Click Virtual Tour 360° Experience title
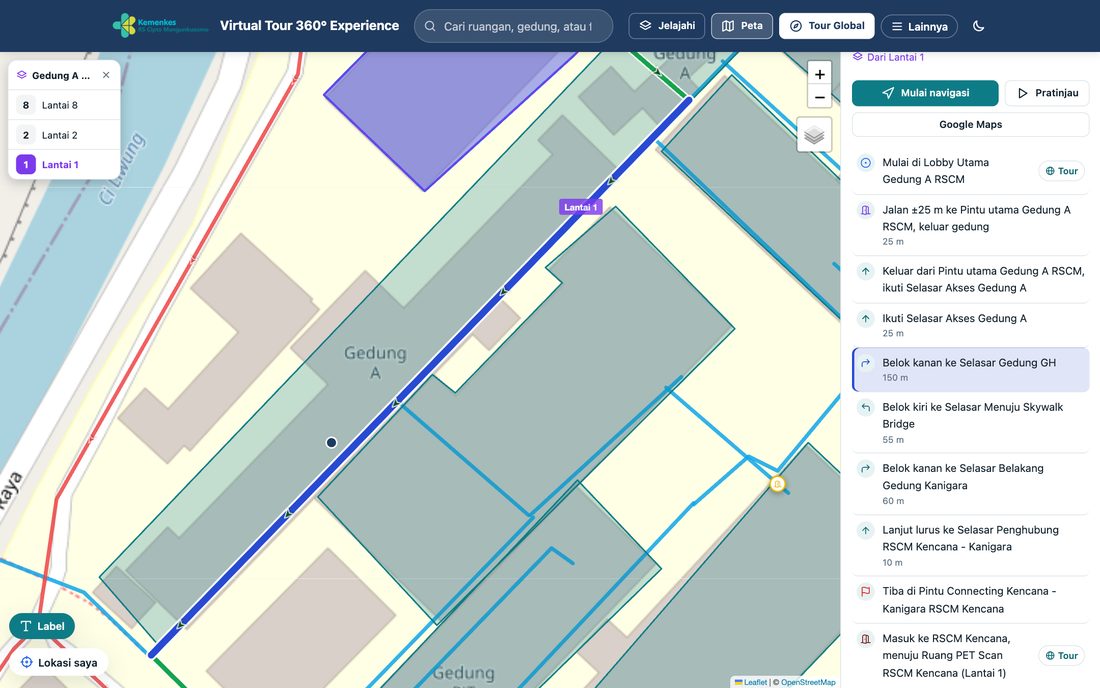Viewport: 1100px width, 688px height. click(309, 25)
